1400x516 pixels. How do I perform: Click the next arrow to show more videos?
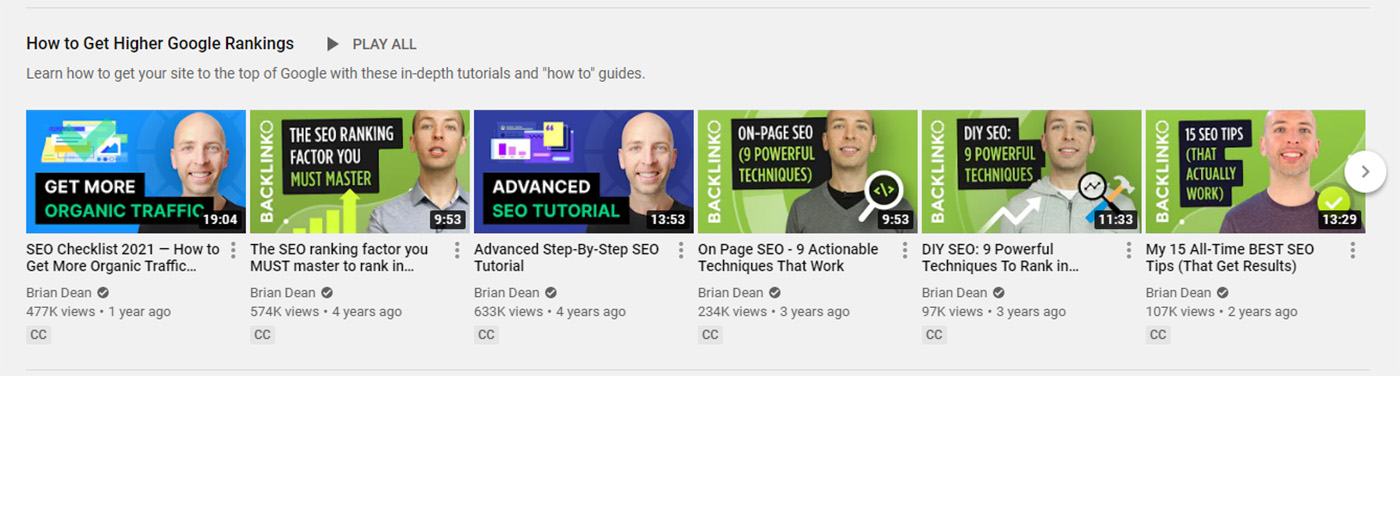pos(1365,172)
